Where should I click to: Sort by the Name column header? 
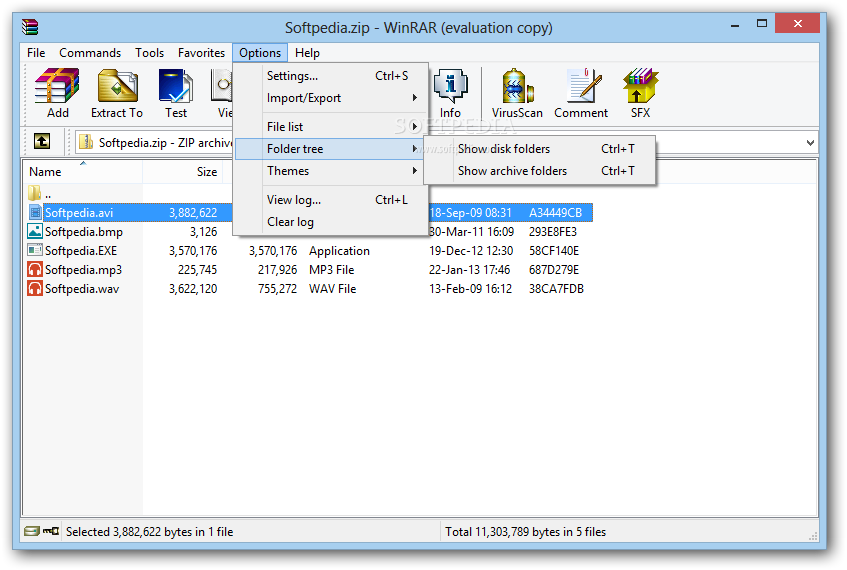[x=83, y=171]
